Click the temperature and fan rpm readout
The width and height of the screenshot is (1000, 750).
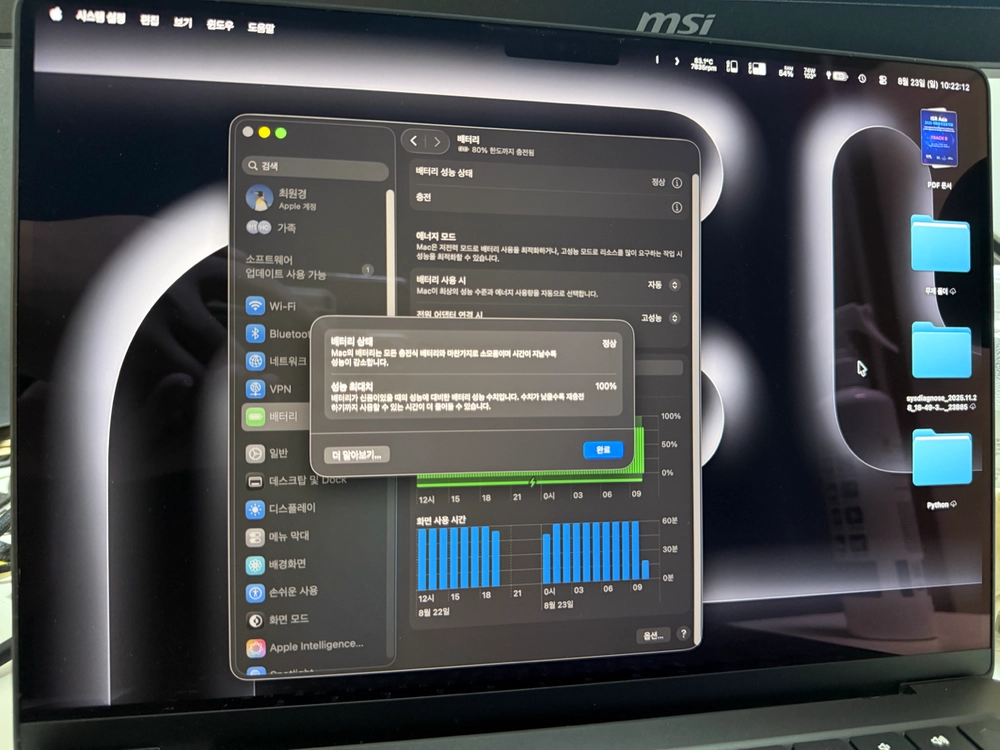point(703,64)
